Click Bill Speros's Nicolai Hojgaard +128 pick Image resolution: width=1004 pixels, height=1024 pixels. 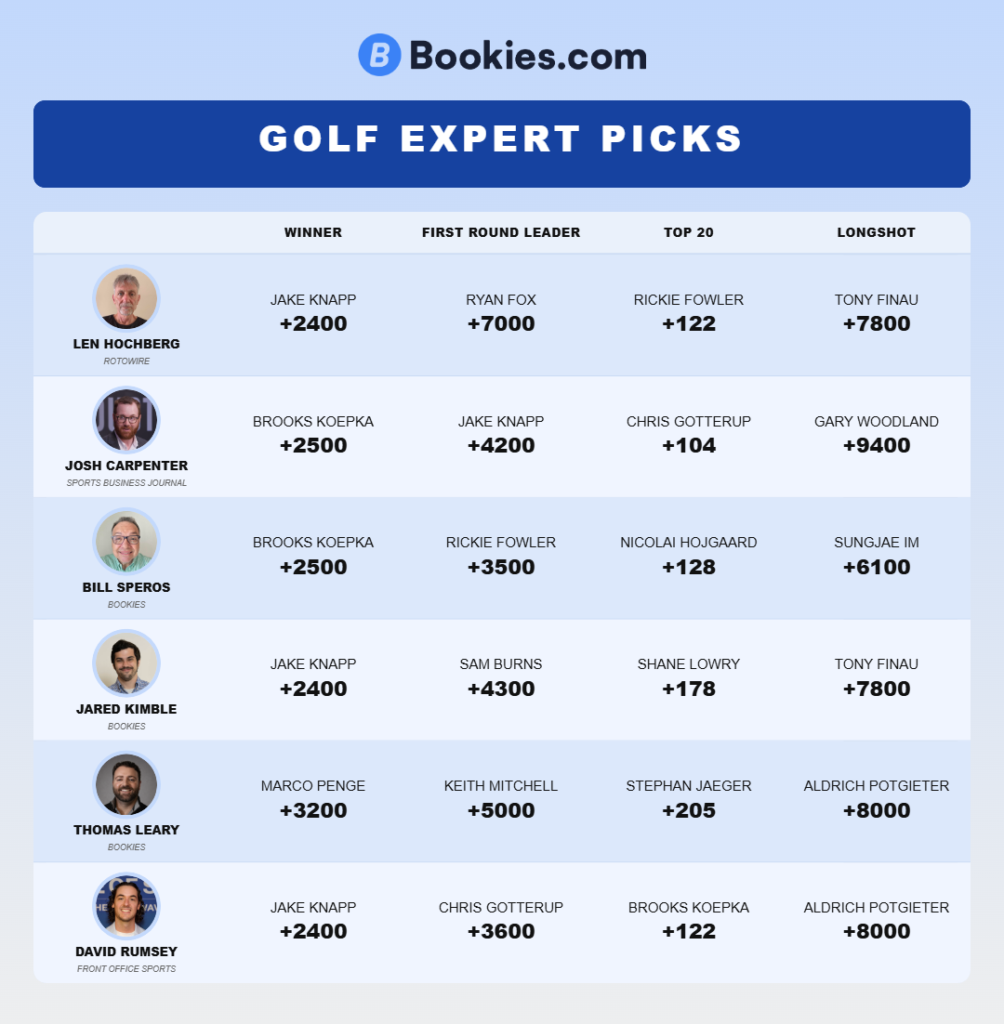click(689, 555)
